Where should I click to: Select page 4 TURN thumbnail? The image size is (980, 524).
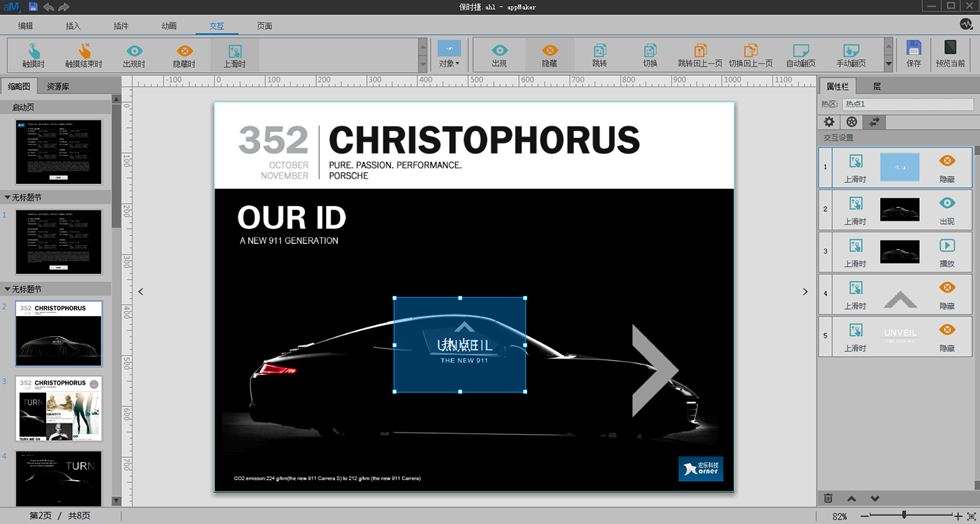(x=59, y=478)
